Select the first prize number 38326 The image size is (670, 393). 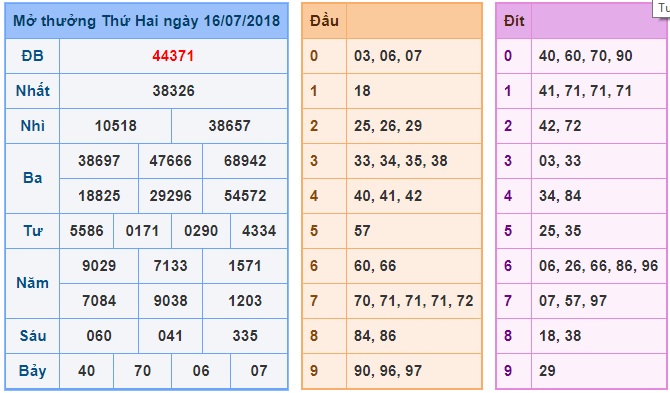(173, 91)
